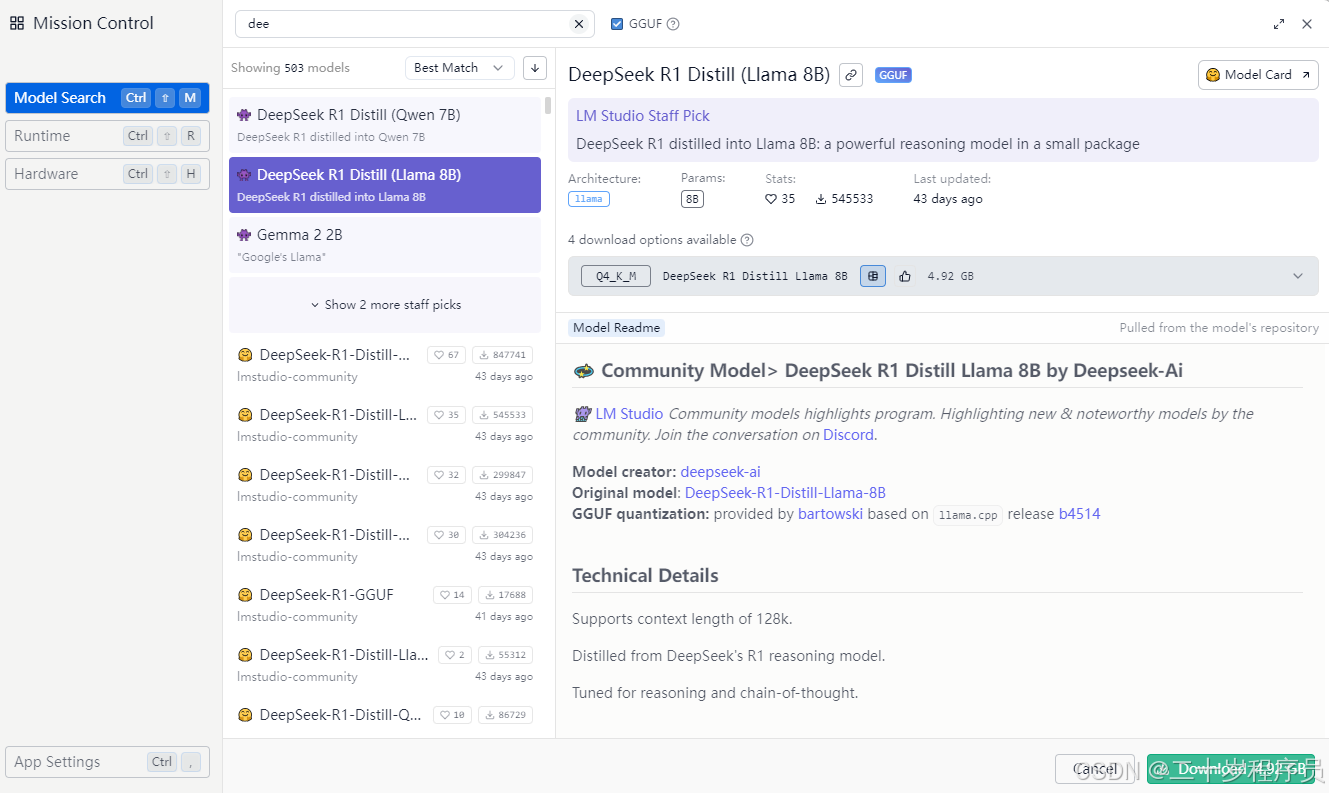
Task: Open the DeepSeek-R1-Distill-Llama-8B original model link
Action: 785,493
